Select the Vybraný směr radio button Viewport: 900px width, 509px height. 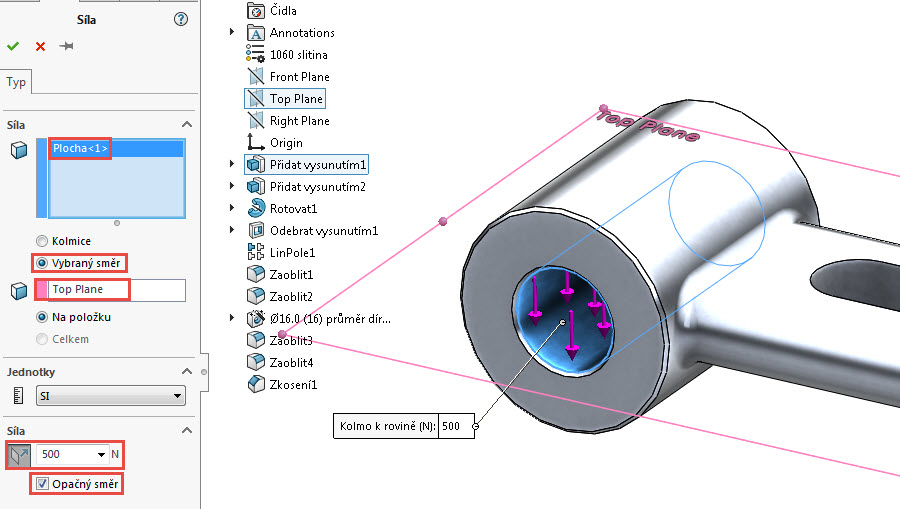(x=42, y=263)
